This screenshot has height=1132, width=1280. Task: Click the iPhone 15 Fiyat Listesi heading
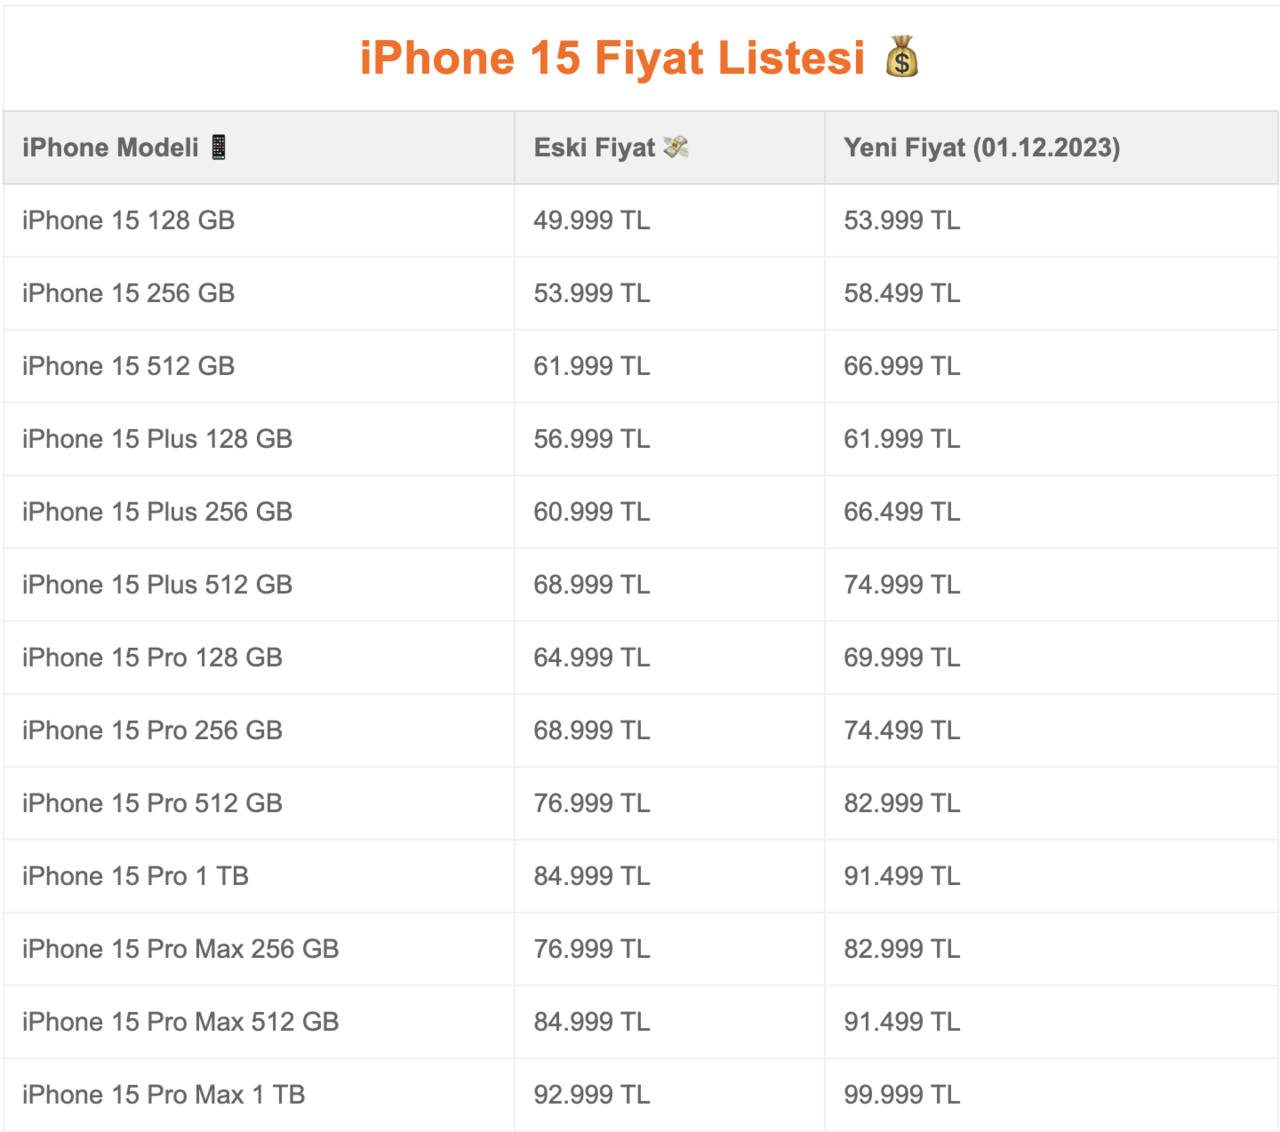coord(611,58)
